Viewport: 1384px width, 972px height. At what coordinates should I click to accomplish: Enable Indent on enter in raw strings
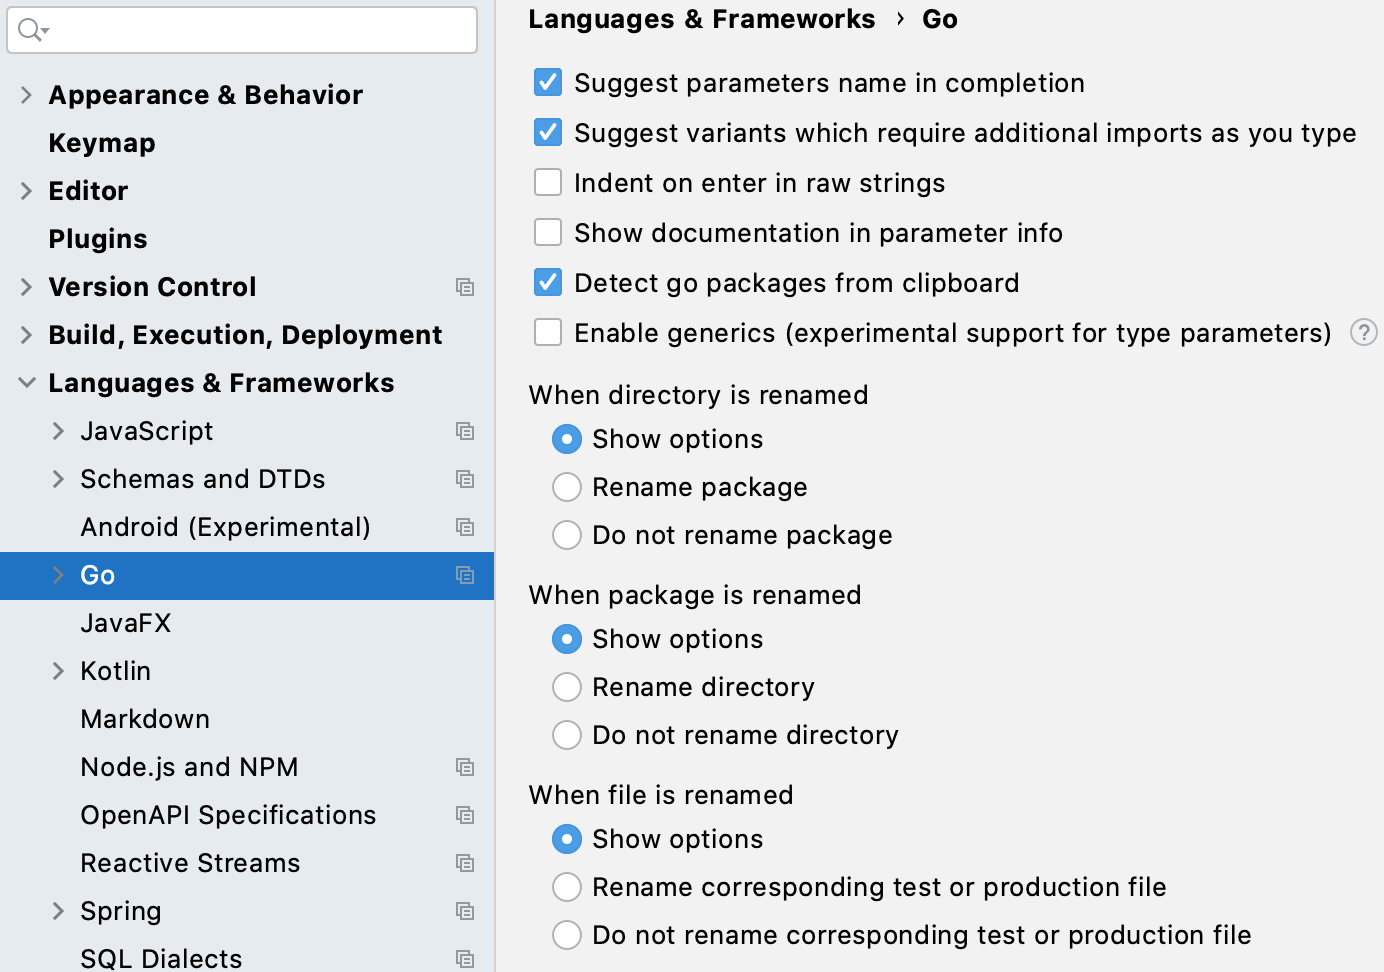(x=548, y=182)
